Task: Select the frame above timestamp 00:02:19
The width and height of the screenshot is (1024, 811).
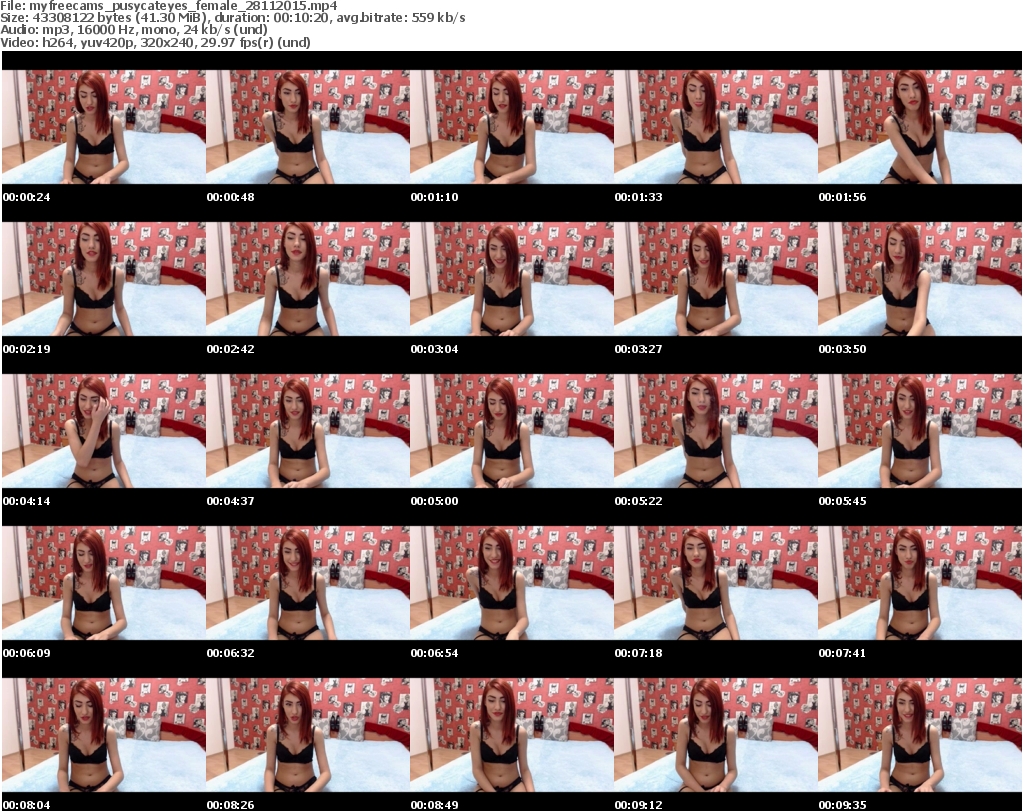Action: (x=104, y=279)
